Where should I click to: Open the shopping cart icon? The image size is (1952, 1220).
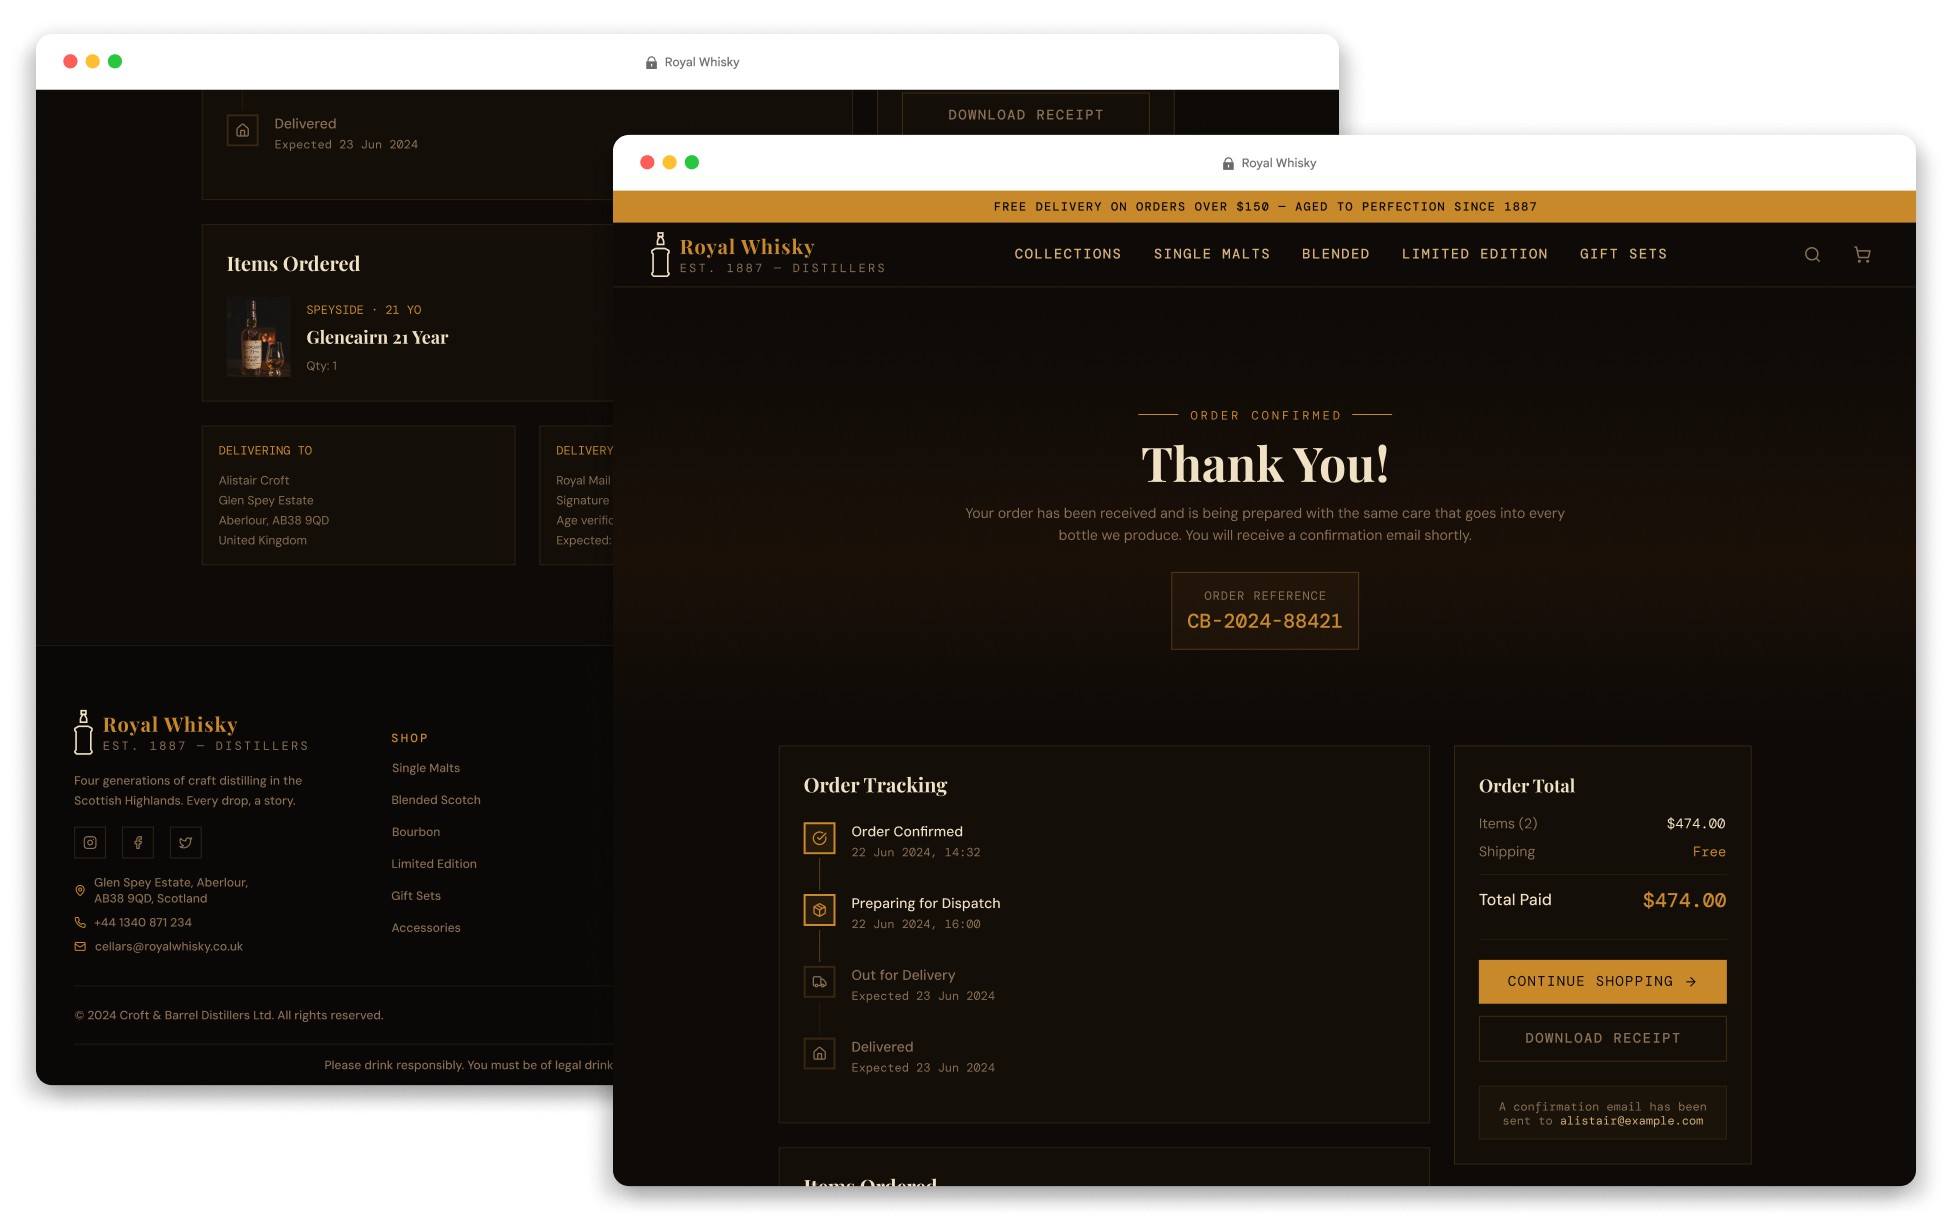click(x=1862, y=255)
